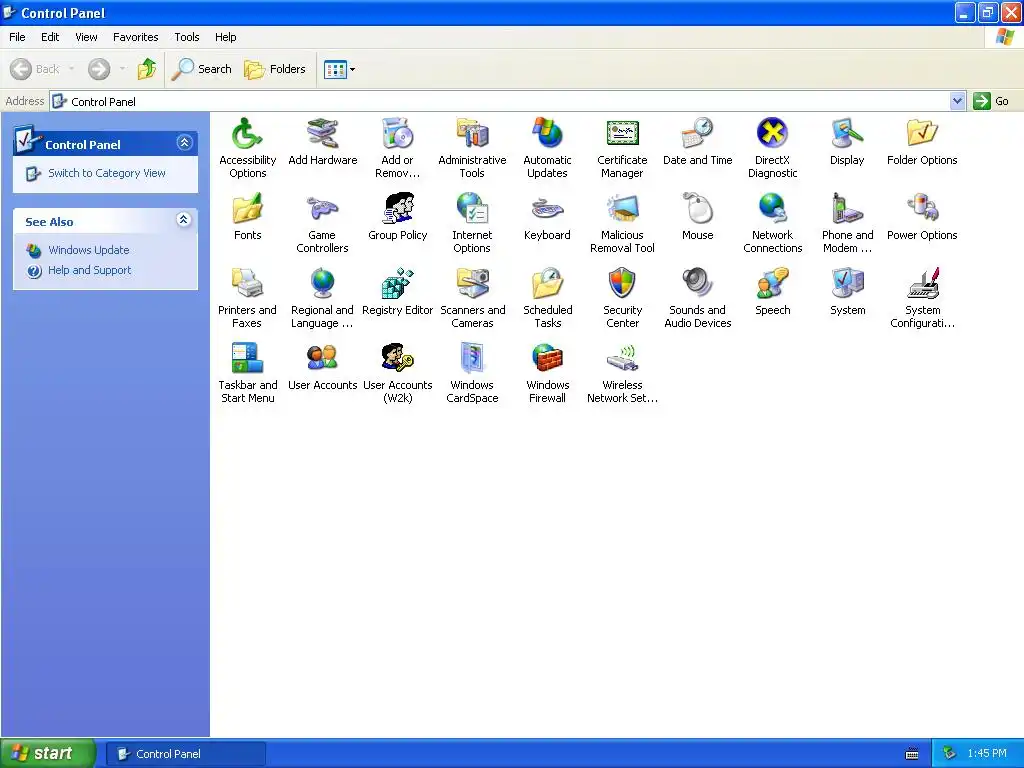Click the Windows Update link
Viewport: 1024px width, 768px height.
coord(88,250)
